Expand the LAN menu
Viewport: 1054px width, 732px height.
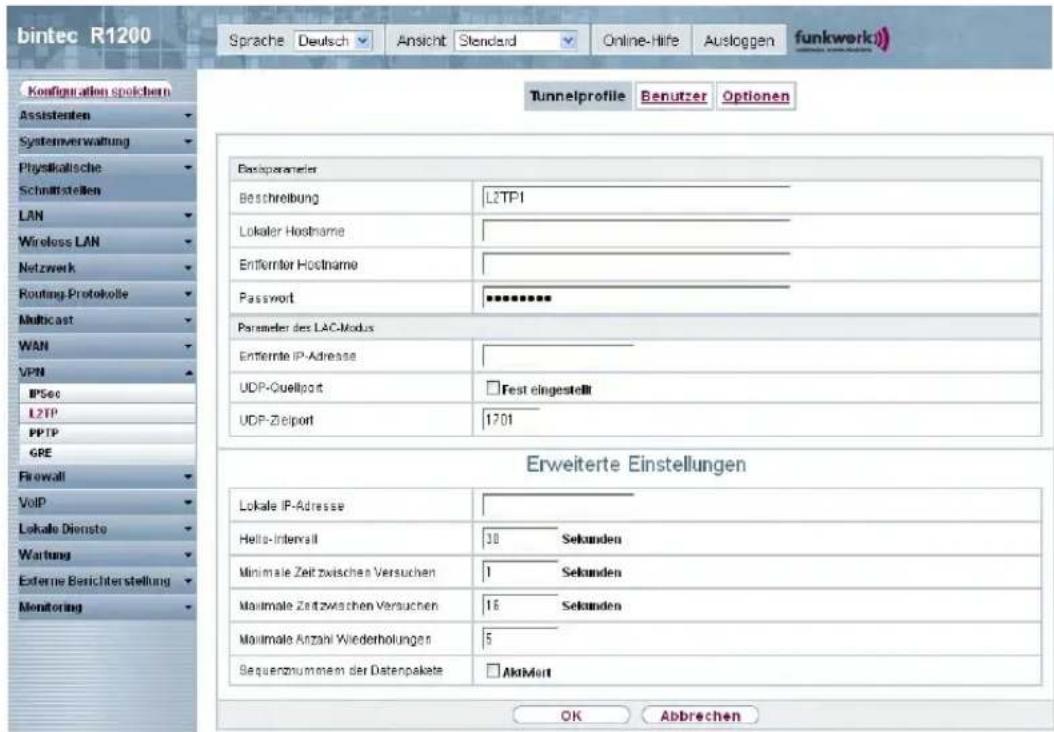pos(106,216)
